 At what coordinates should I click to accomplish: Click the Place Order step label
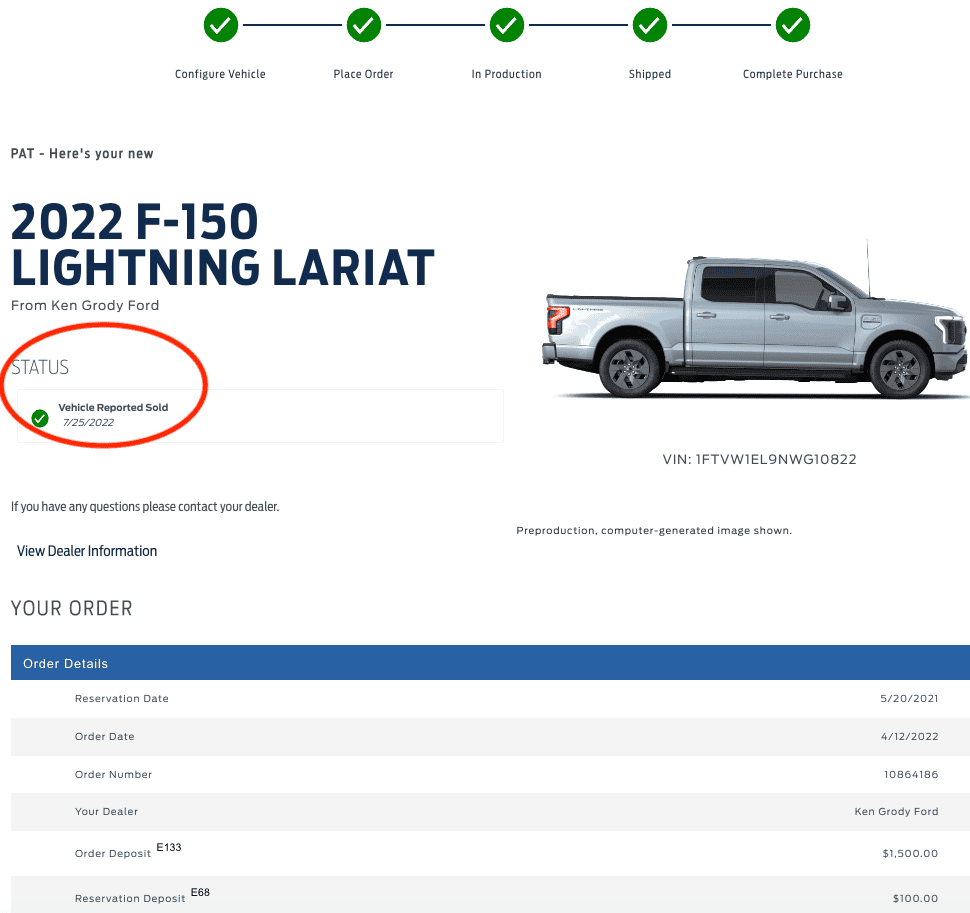click(363, 74)
